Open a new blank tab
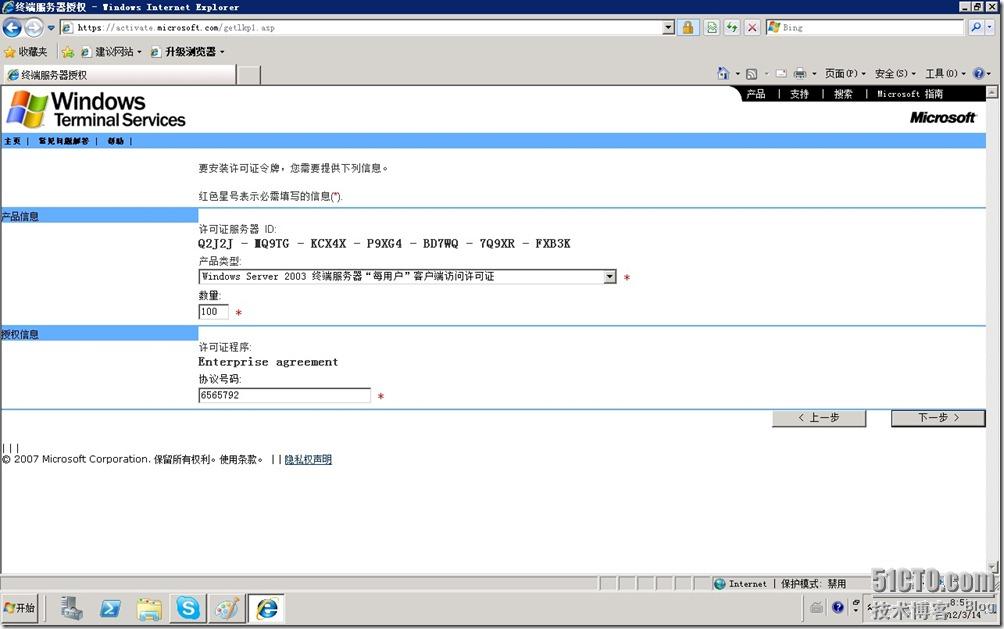The image size is (1004, 629). point(249,76)
